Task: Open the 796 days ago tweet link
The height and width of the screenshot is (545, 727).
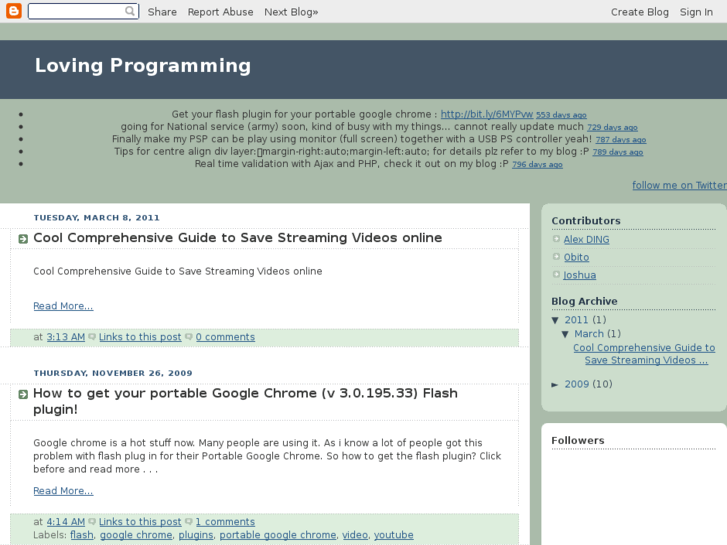Action: pyautogui.click(x=537, y=165)
